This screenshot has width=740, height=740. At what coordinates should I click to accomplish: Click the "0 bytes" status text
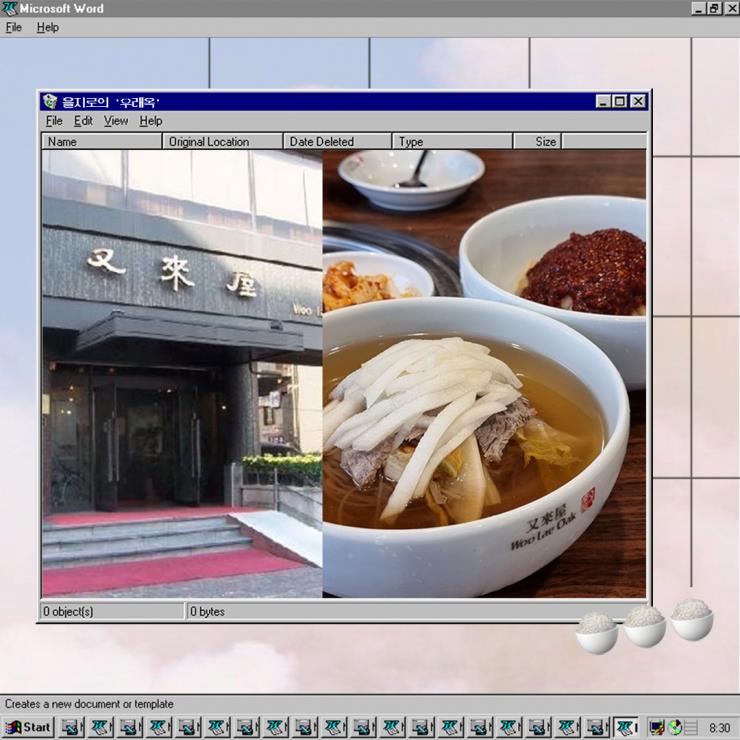pyautogui.click(x=207, y=612)
